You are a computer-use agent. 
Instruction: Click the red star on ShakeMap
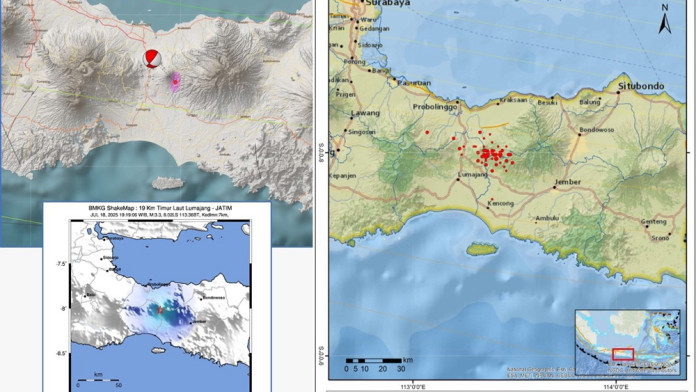(160, 310)
